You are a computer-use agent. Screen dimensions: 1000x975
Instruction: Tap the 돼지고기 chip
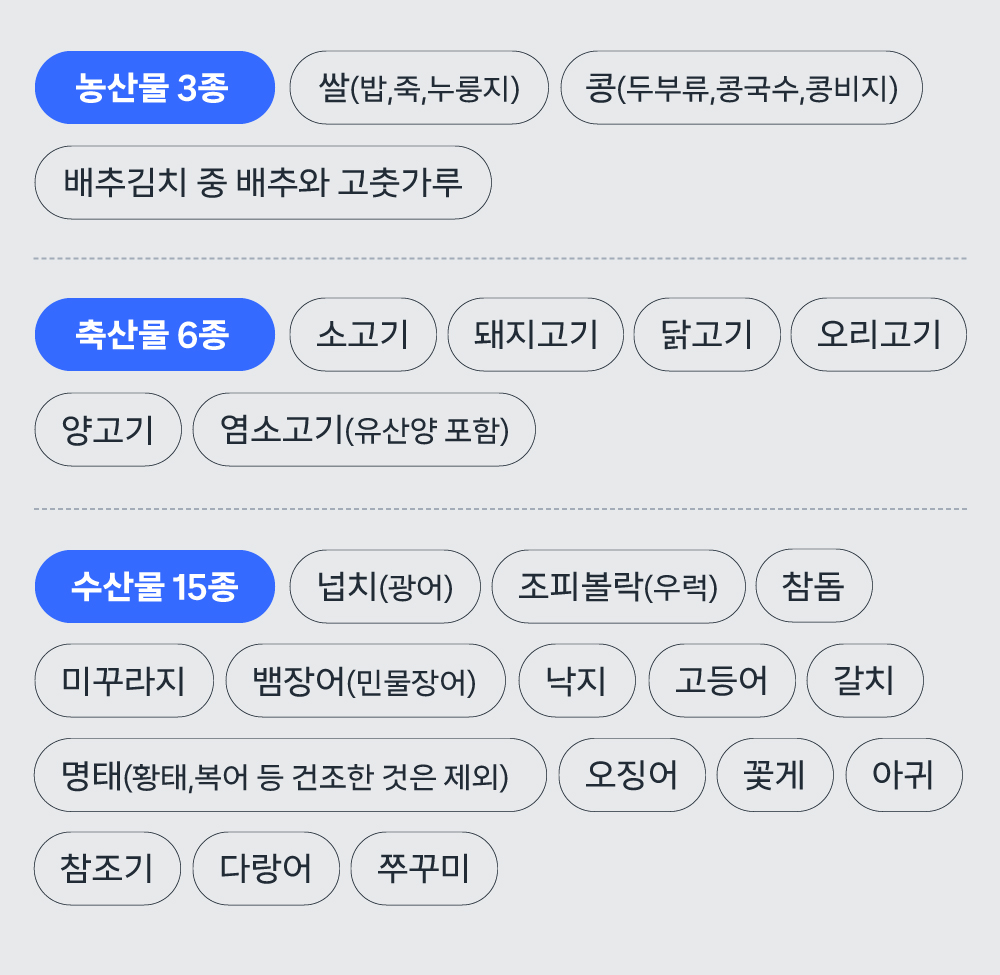[536, 334]
